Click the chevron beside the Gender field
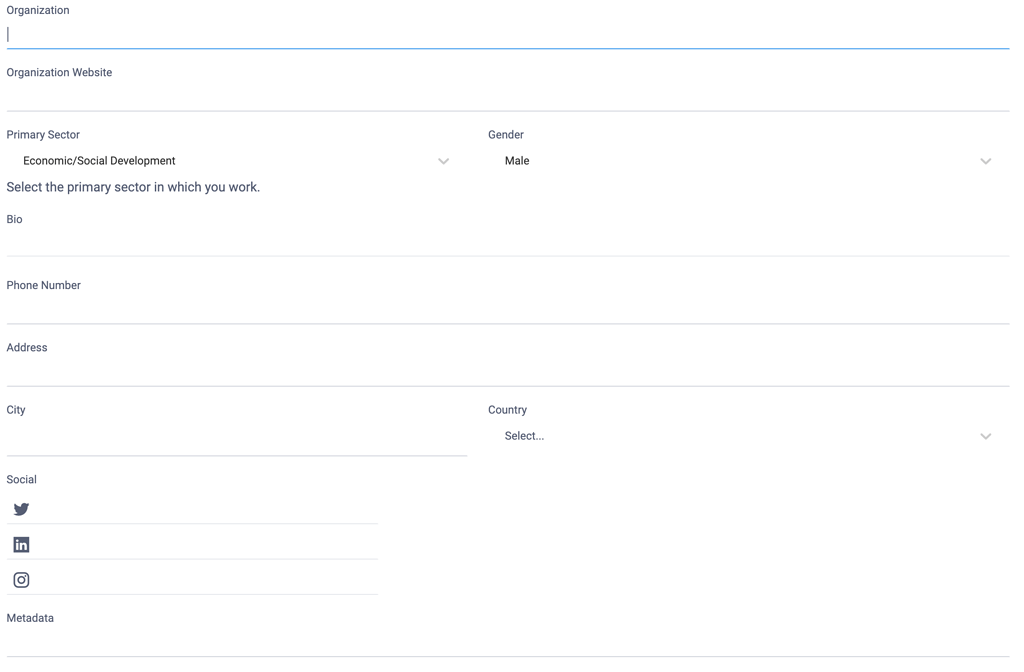This screenshot has height=672, width=1024. coord(986,161)
